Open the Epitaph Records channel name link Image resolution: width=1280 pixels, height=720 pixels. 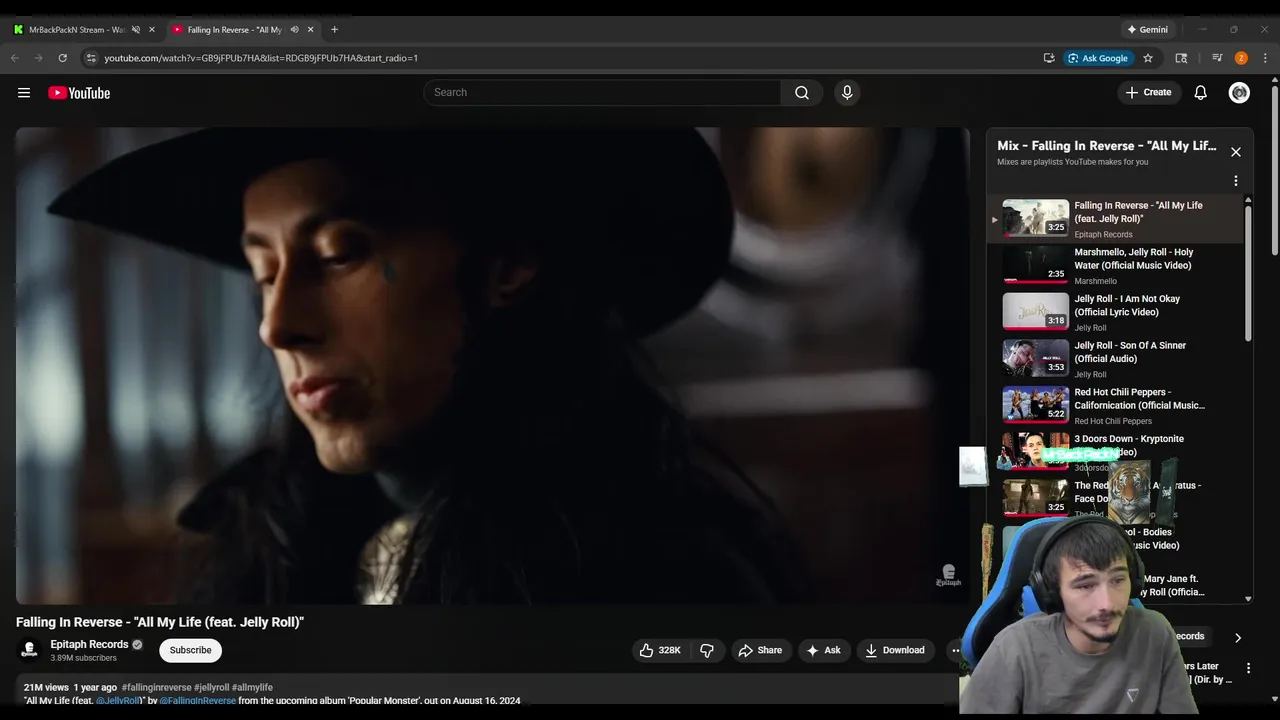(89, 644)
